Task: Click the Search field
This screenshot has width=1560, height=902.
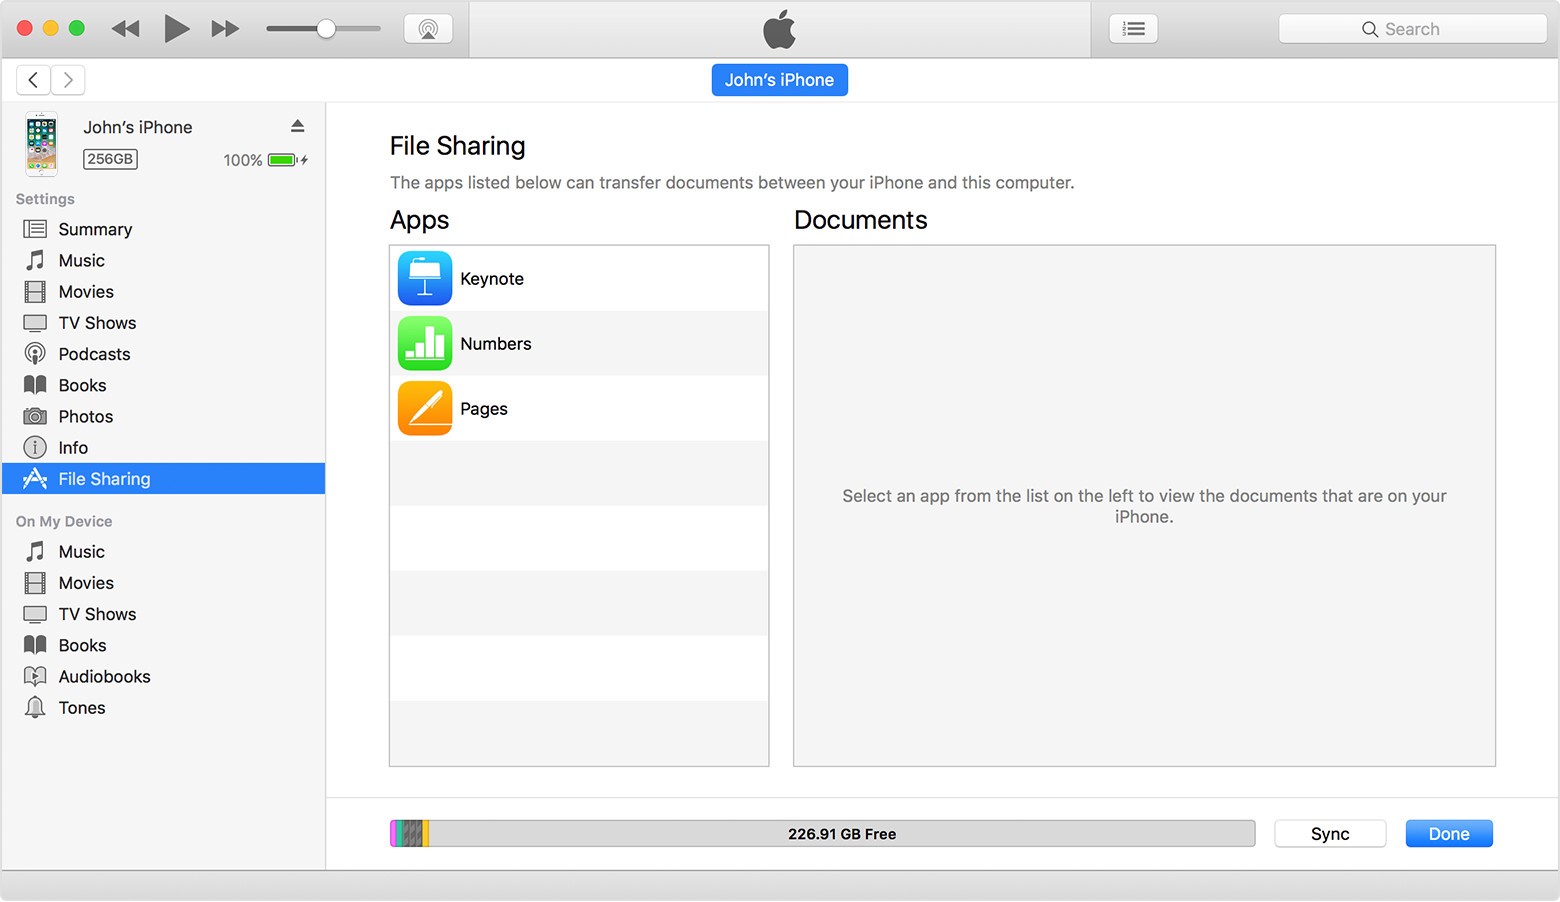Action: pos(1412,29)
